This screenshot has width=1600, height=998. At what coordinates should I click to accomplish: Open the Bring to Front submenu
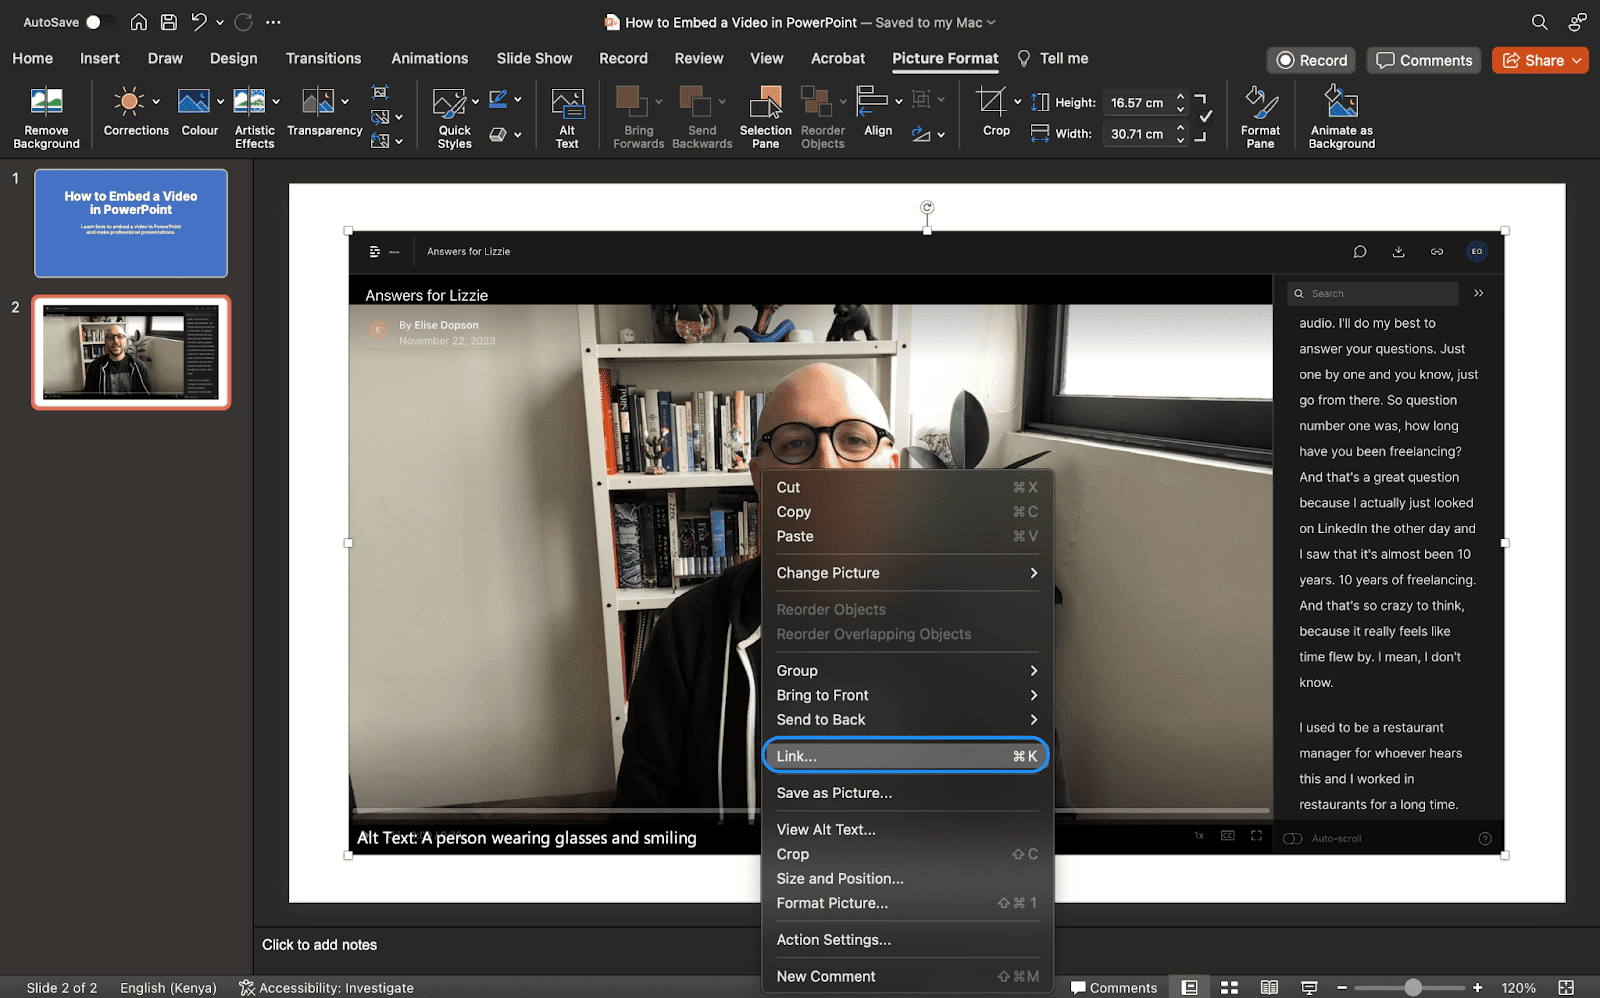pos(906,695)
